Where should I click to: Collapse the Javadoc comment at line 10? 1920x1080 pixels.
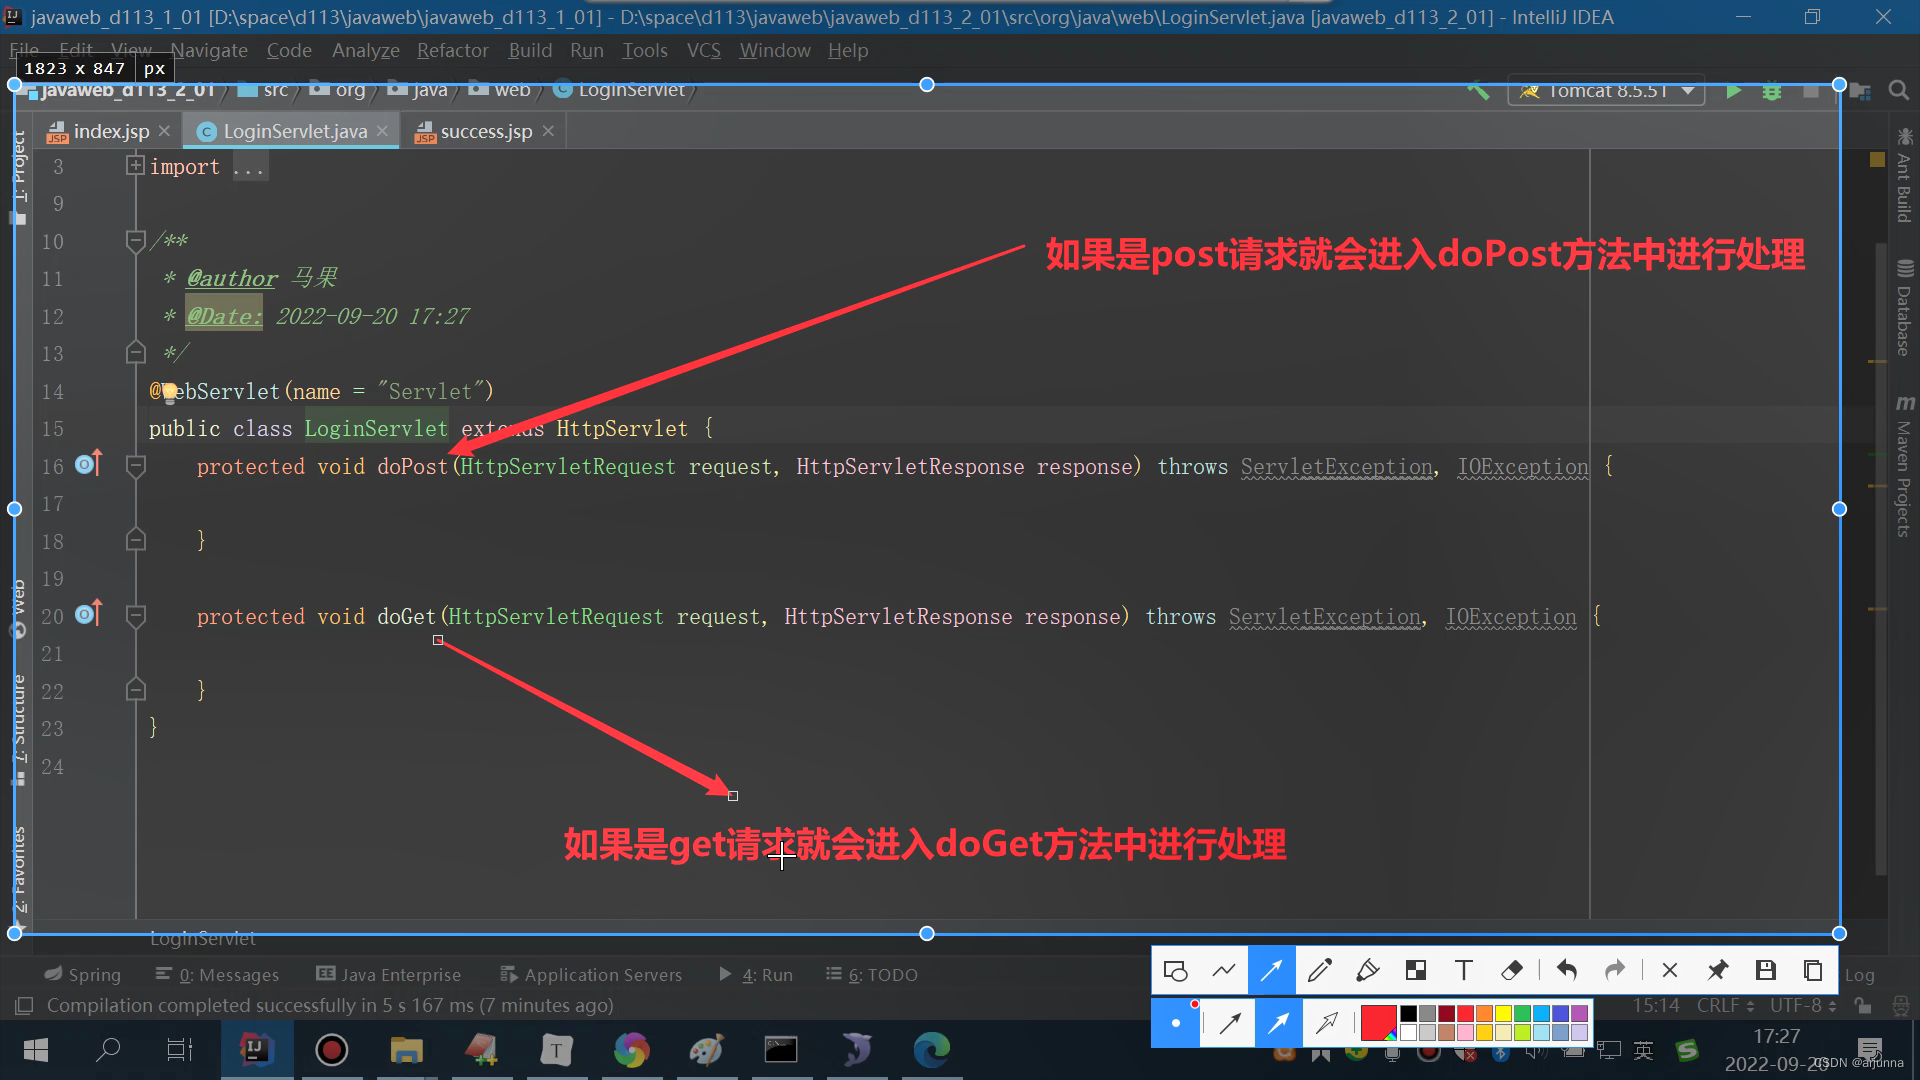pos(135,241)
